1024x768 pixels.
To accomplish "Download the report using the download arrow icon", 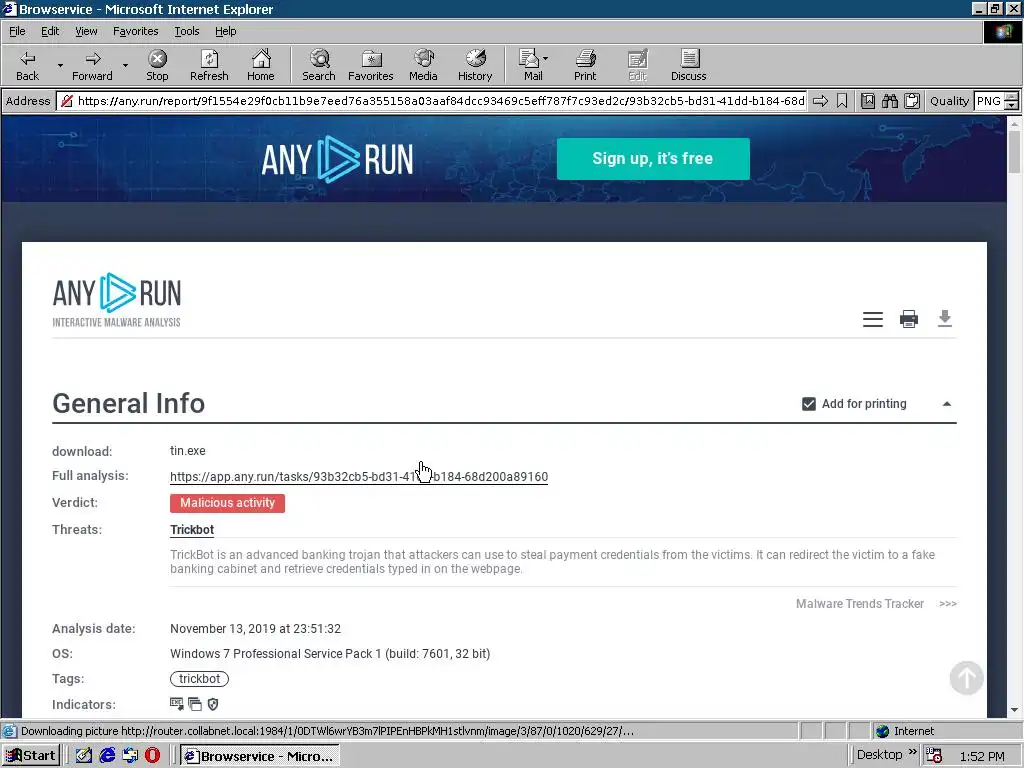I will click(x=944, y=318).
